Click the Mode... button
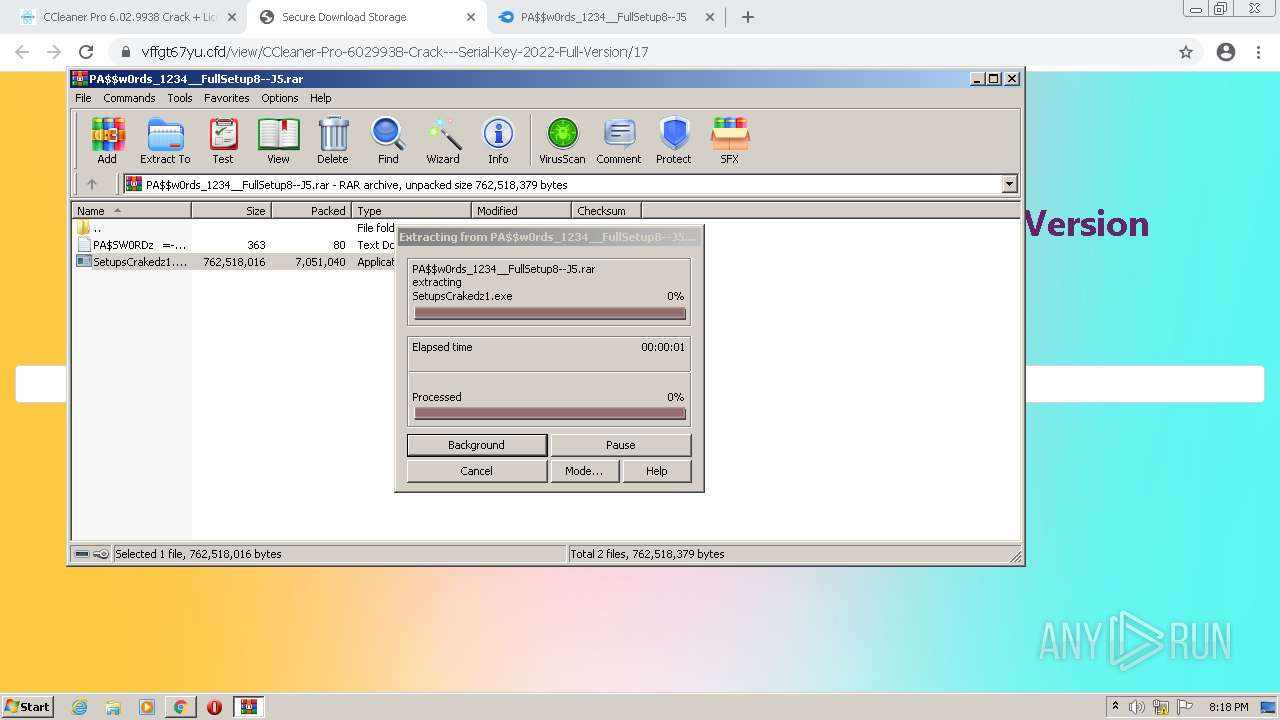Viewport: 1280px width, 720px height. click(584, 471)
